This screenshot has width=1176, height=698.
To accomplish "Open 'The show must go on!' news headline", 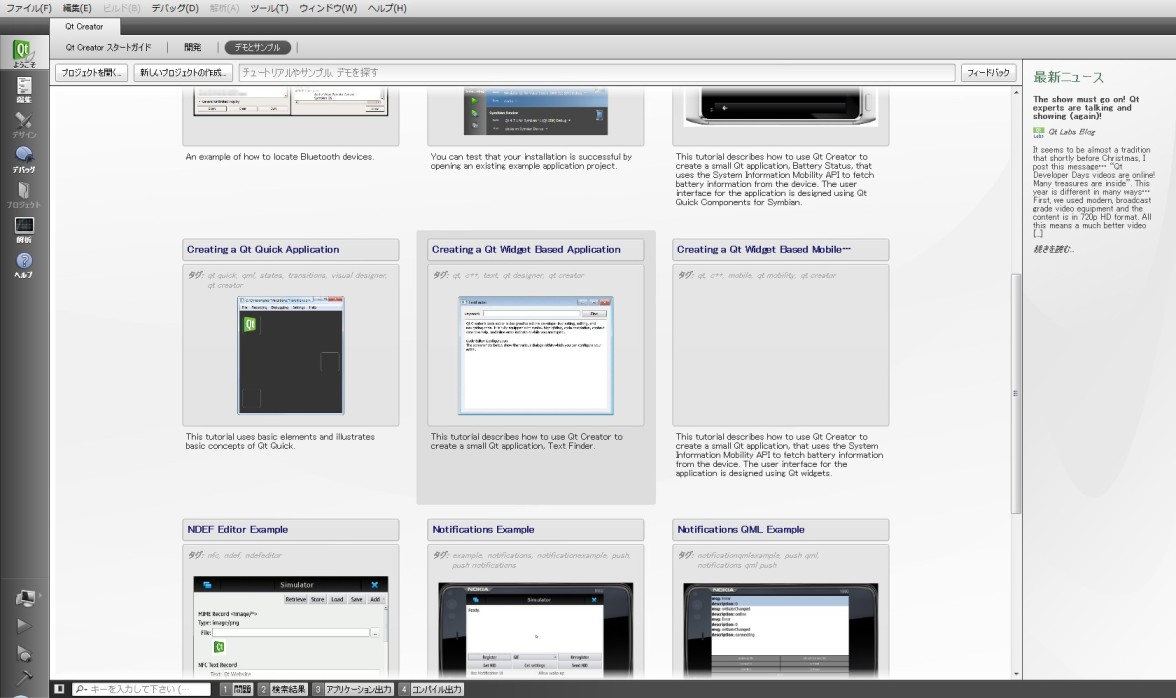I will [x=1086, y=107].
